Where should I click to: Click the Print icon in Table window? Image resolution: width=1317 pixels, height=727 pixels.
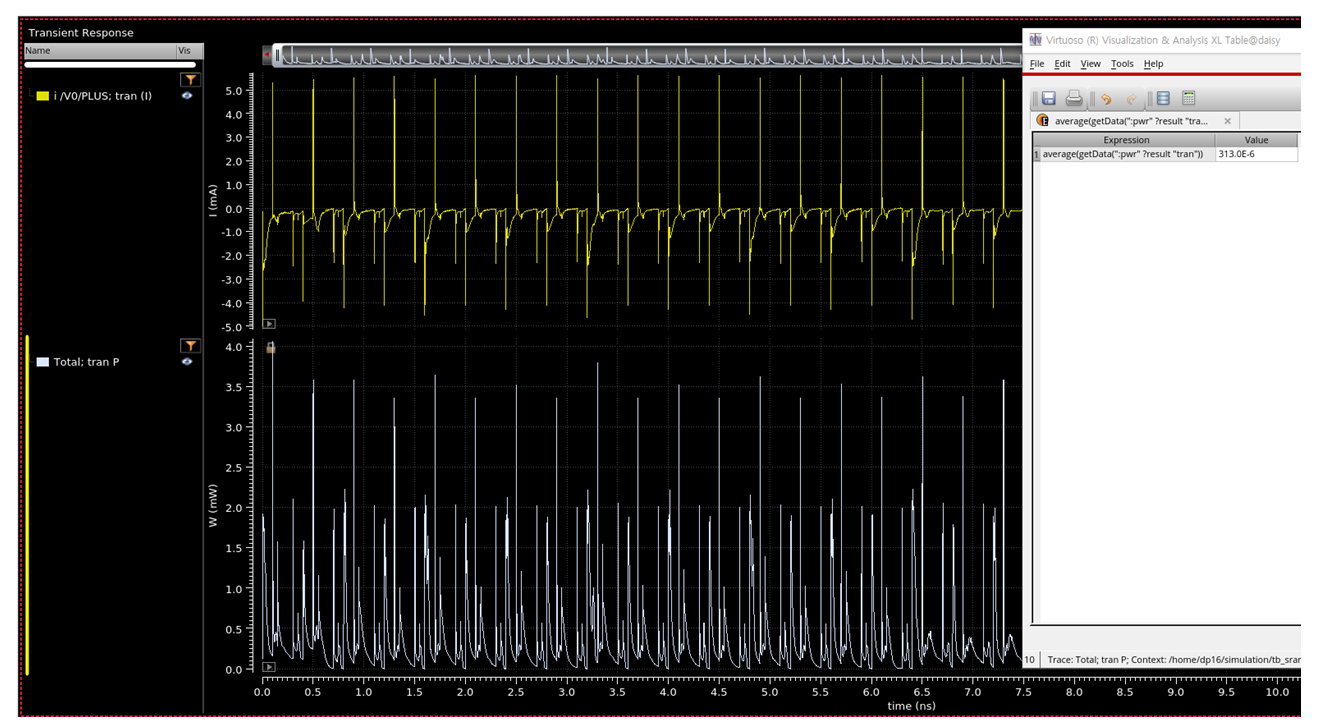[1073, 98]
